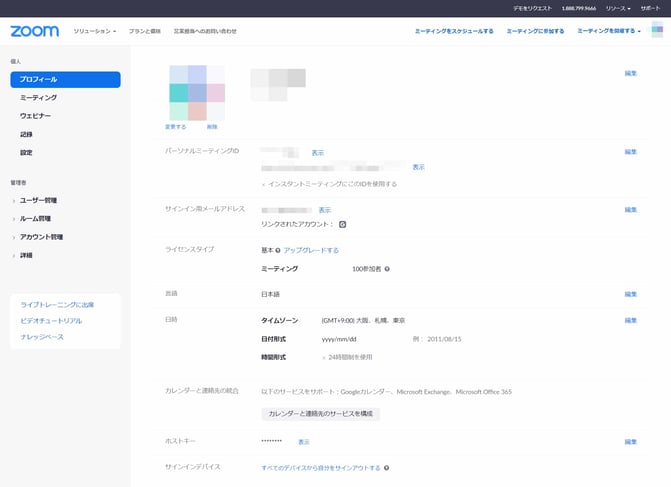Open ミーティング in the sidebar
The width and height of the screenshot is (671, 487).
(38, 98)
